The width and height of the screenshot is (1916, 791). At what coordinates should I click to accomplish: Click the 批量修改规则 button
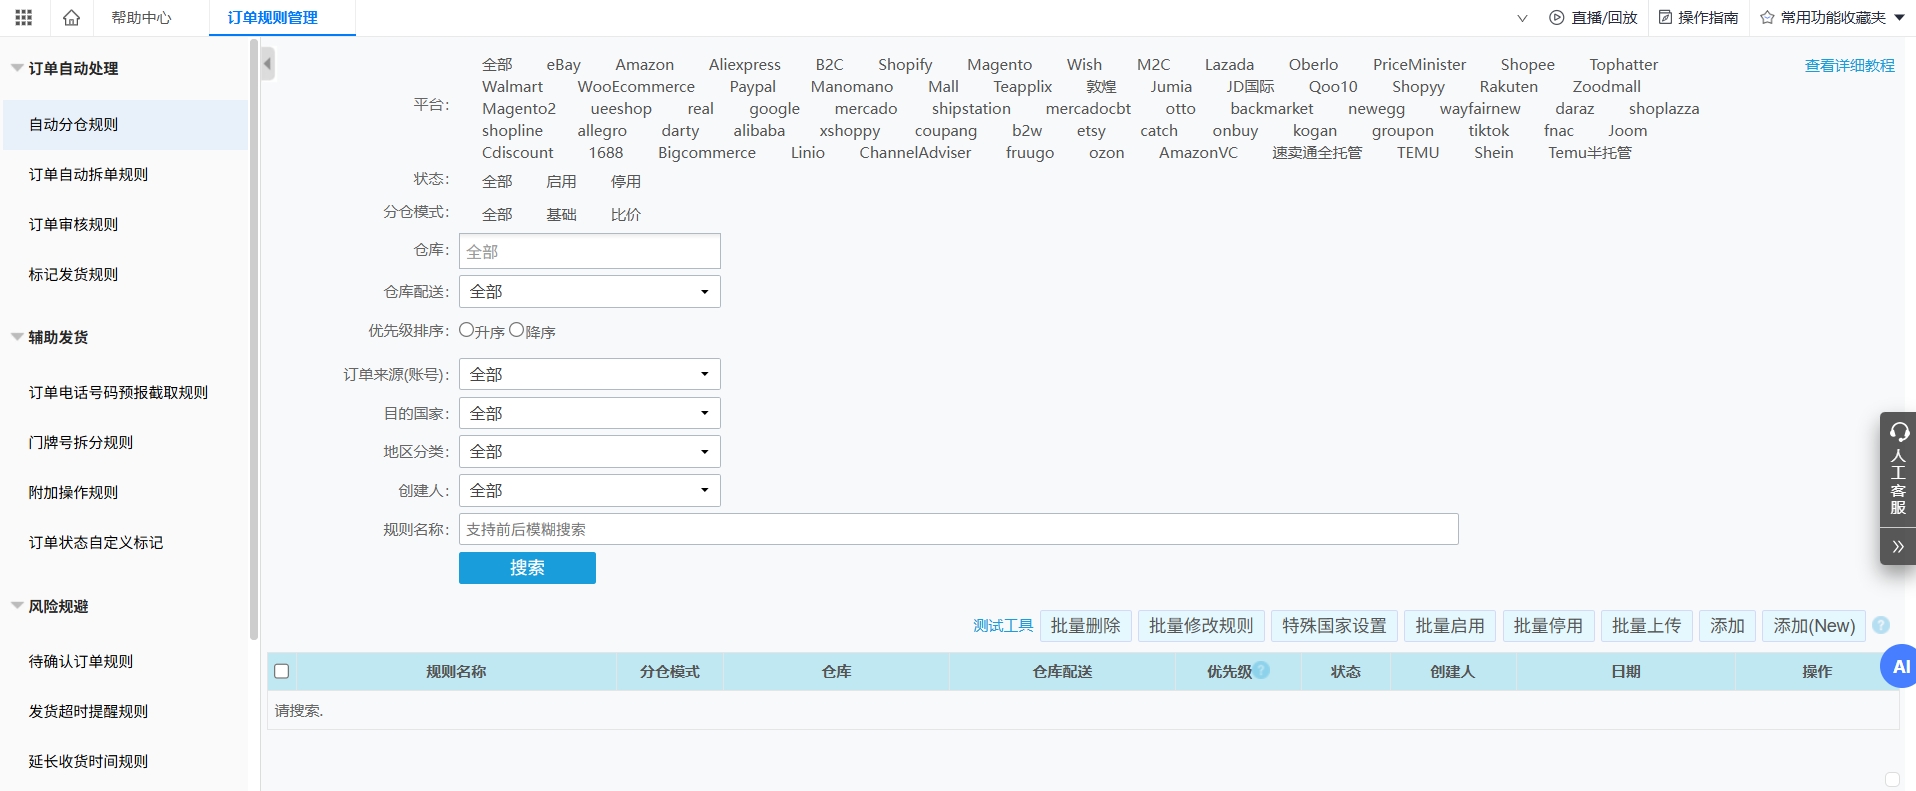pos(1201,626)
